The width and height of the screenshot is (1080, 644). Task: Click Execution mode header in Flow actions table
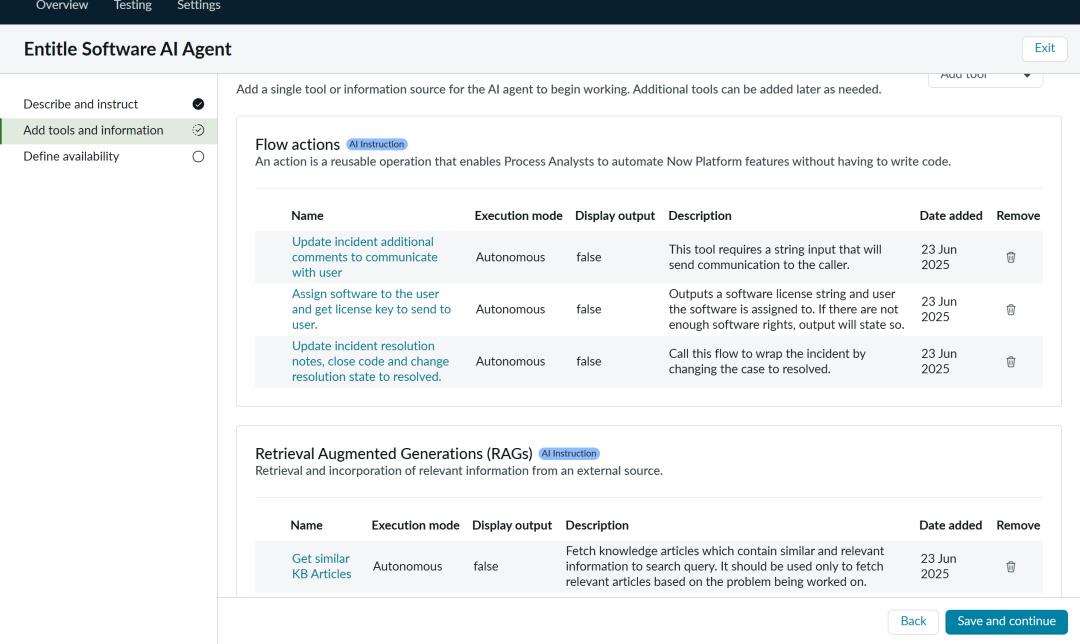pyautogui.click(x=518, y=216)
